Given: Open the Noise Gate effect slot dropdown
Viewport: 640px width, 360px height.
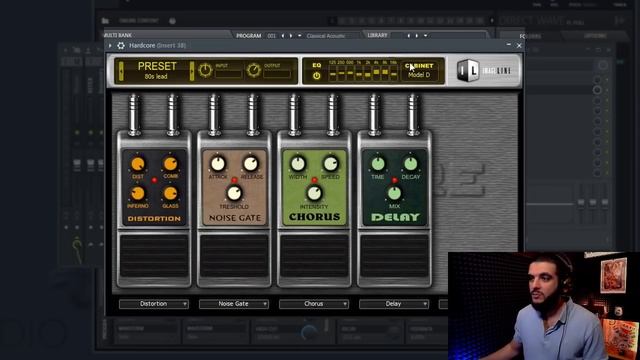Looking at the screenshot, I should point(234,304).
